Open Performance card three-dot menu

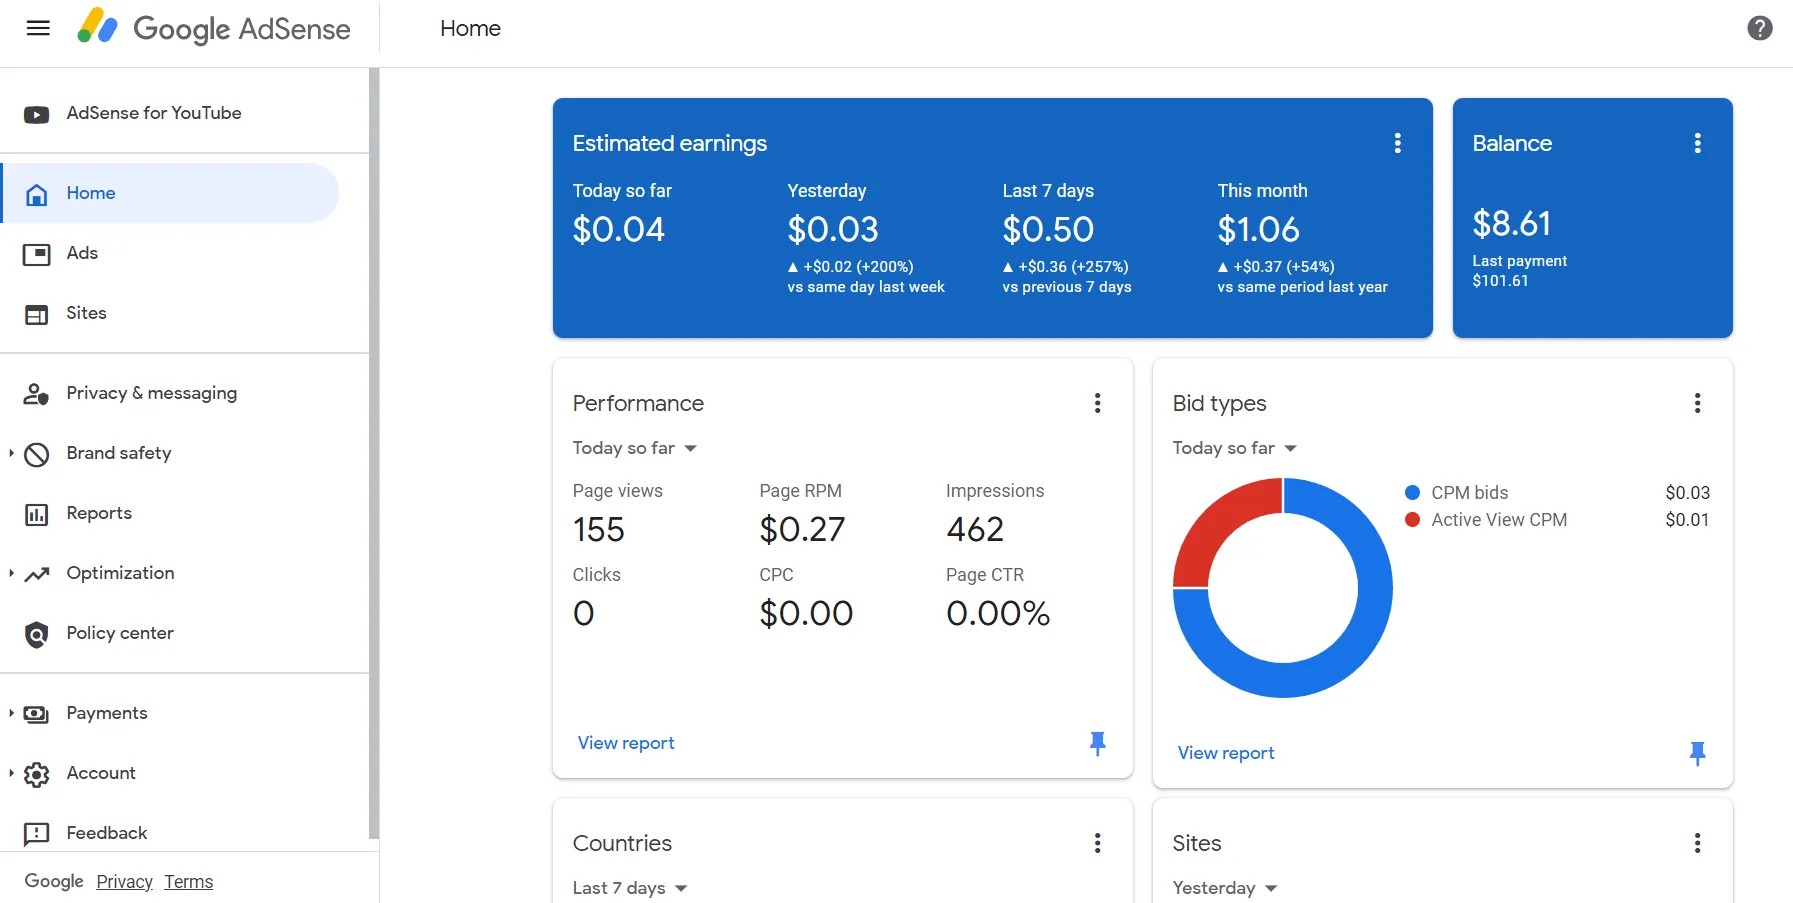pyautogui.click(x=1097, y=403)
